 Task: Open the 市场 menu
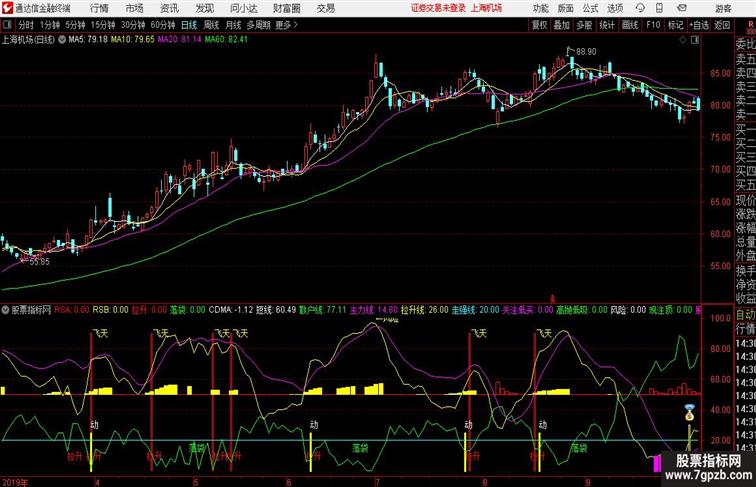tap(135, 8)
